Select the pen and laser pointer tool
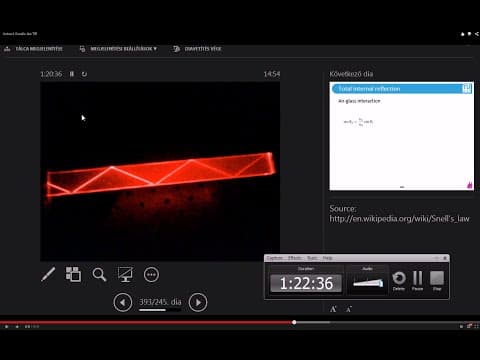Viewport: 480px width, 360px height. 48,274
